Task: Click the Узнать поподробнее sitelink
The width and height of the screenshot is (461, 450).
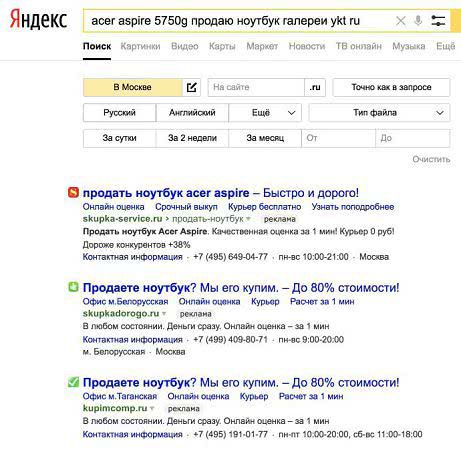Action: (353, 207)
